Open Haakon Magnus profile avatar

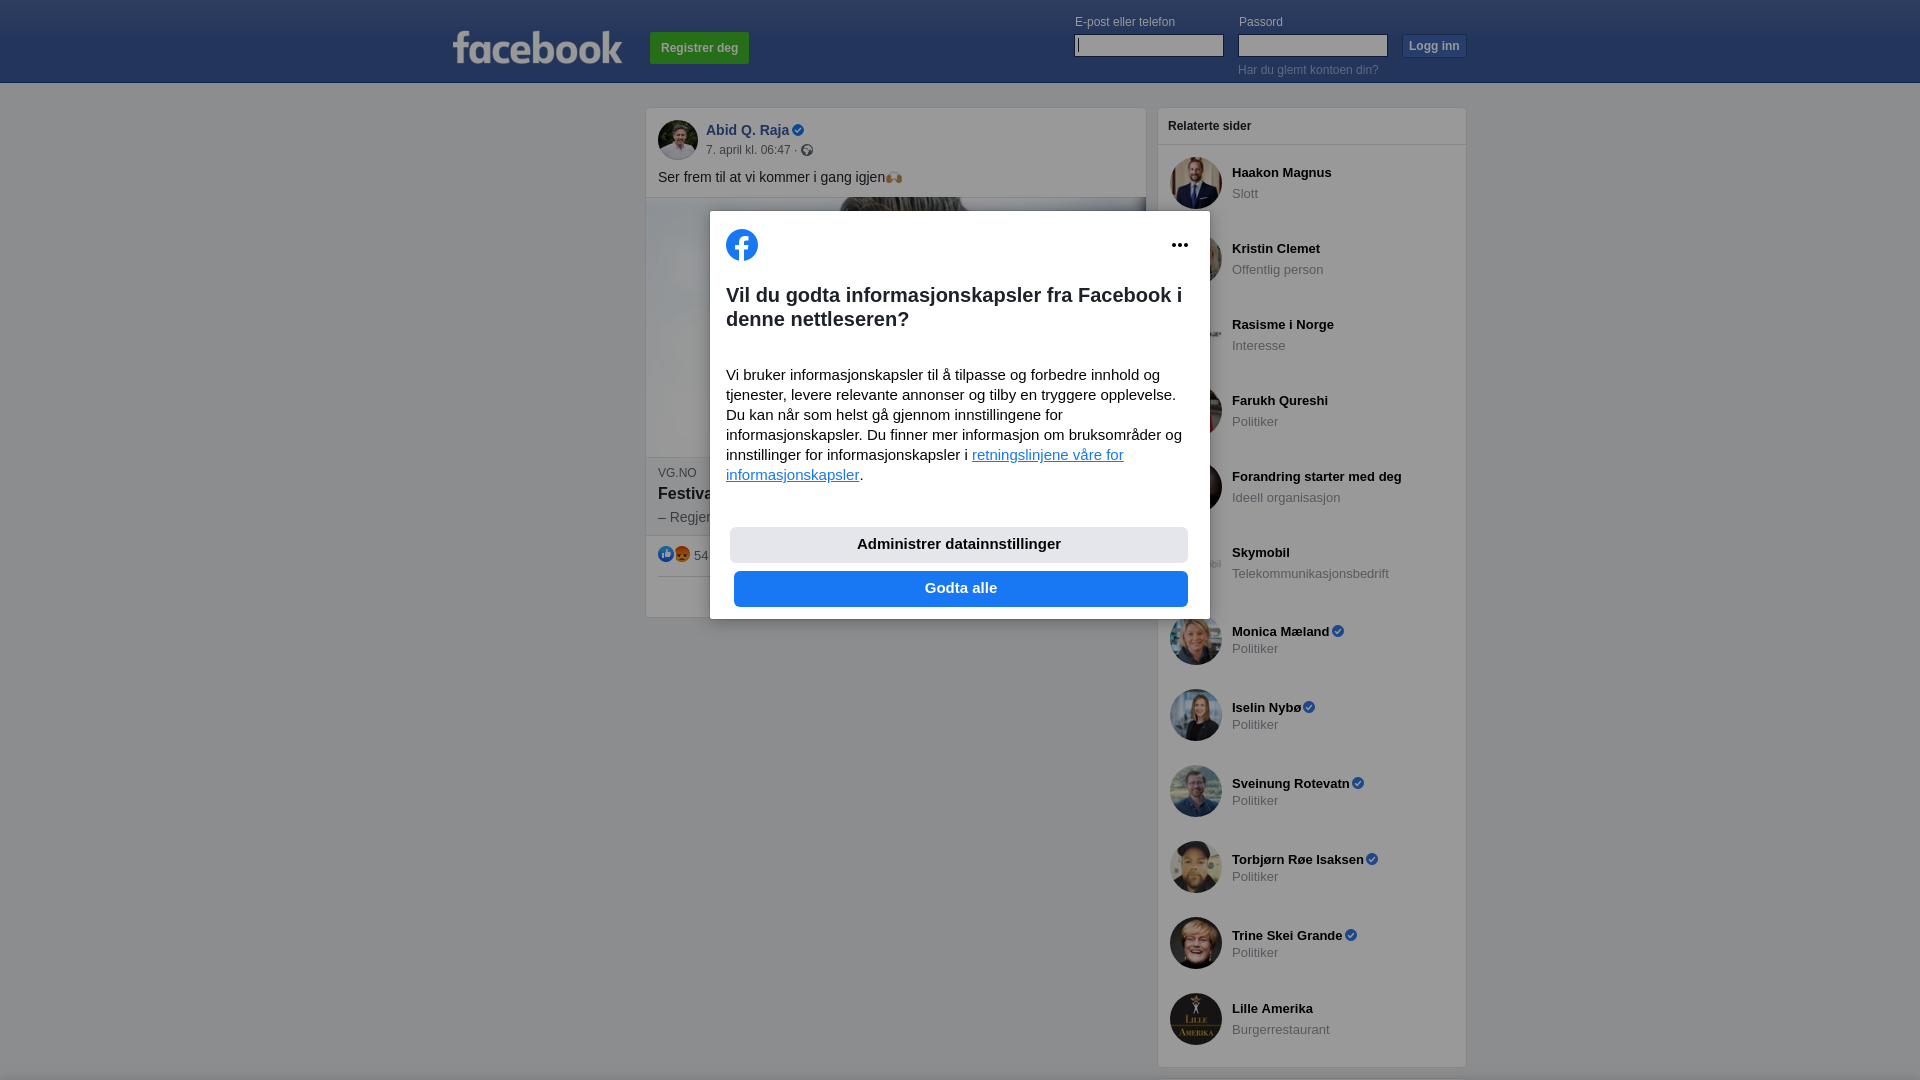[x=1196, y=183]
